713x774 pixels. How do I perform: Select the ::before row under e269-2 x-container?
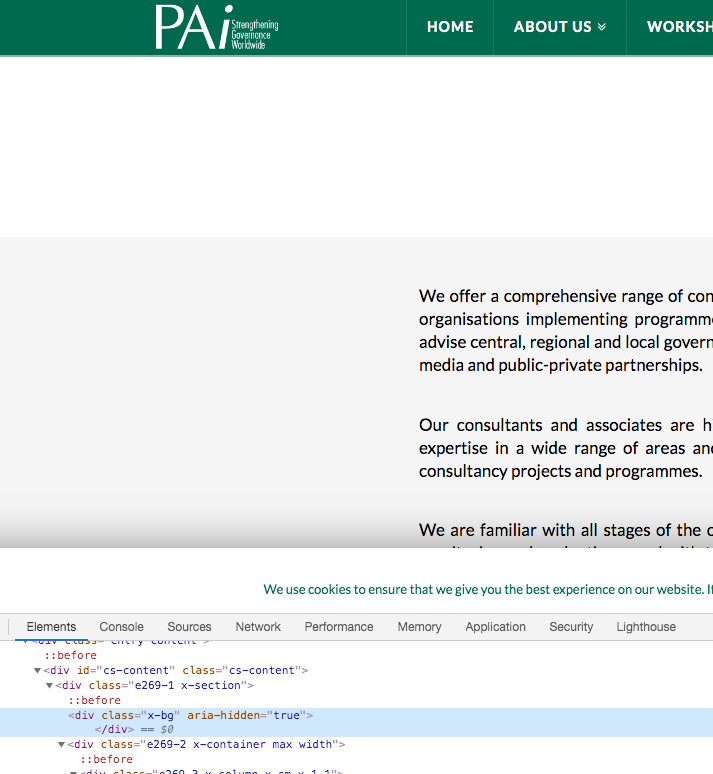[107, 759]
